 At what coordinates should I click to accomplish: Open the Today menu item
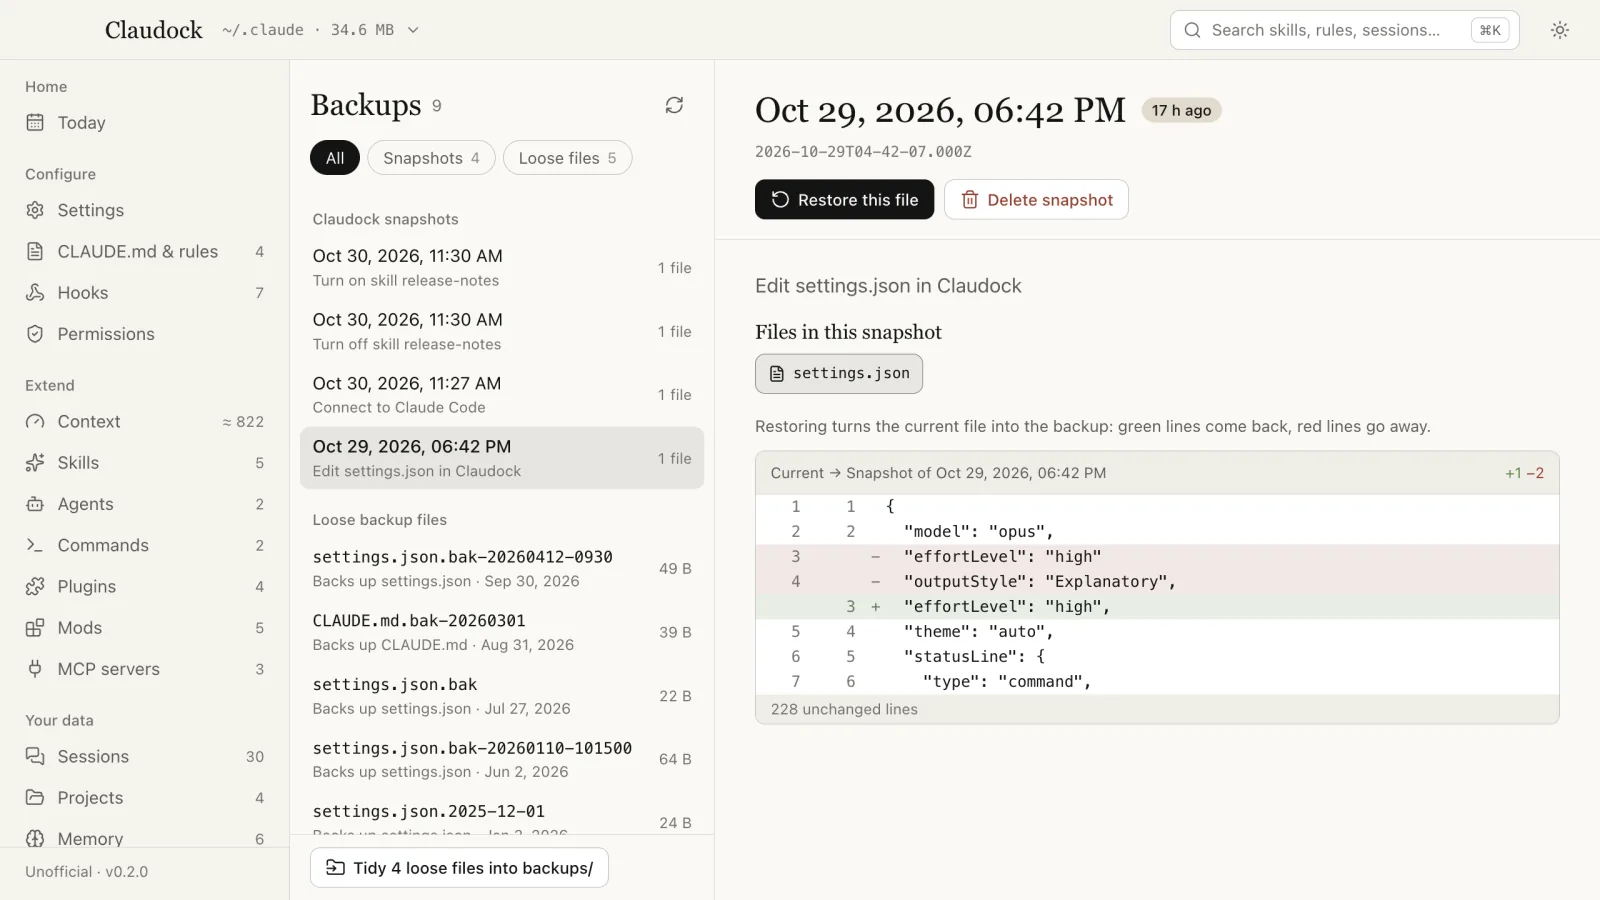pos(145,123)
